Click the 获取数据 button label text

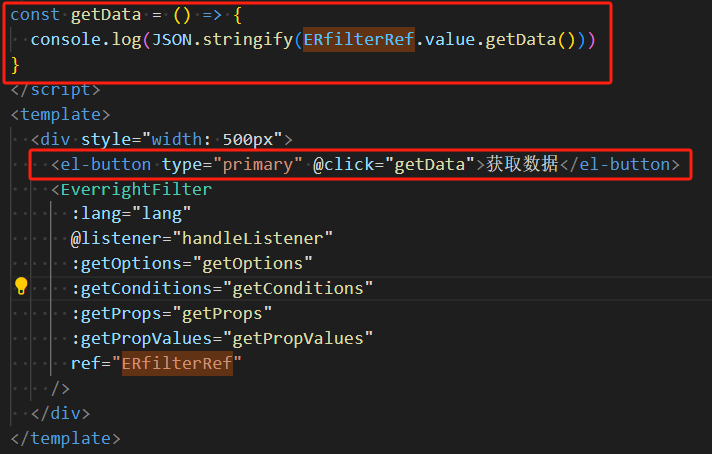click(522, 164)
